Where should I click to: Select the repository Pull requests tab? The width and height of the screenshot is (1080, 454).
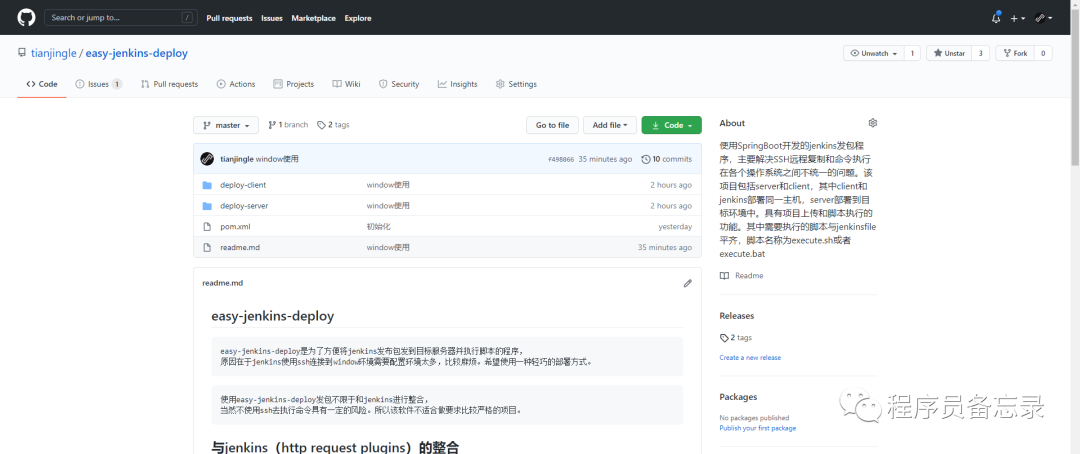click(169, 84)
